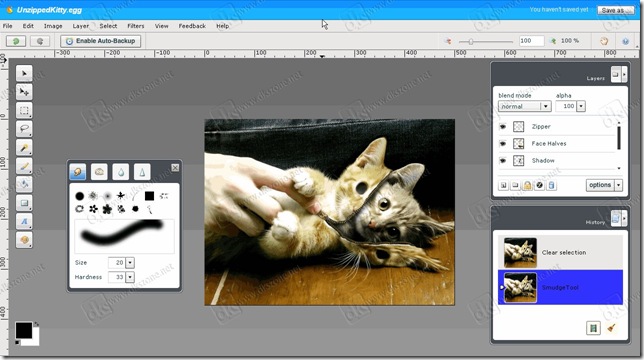The width and height of the screenshot is (644, 360).
Task: Click the layer options button
Action: (x=600, y=185)
